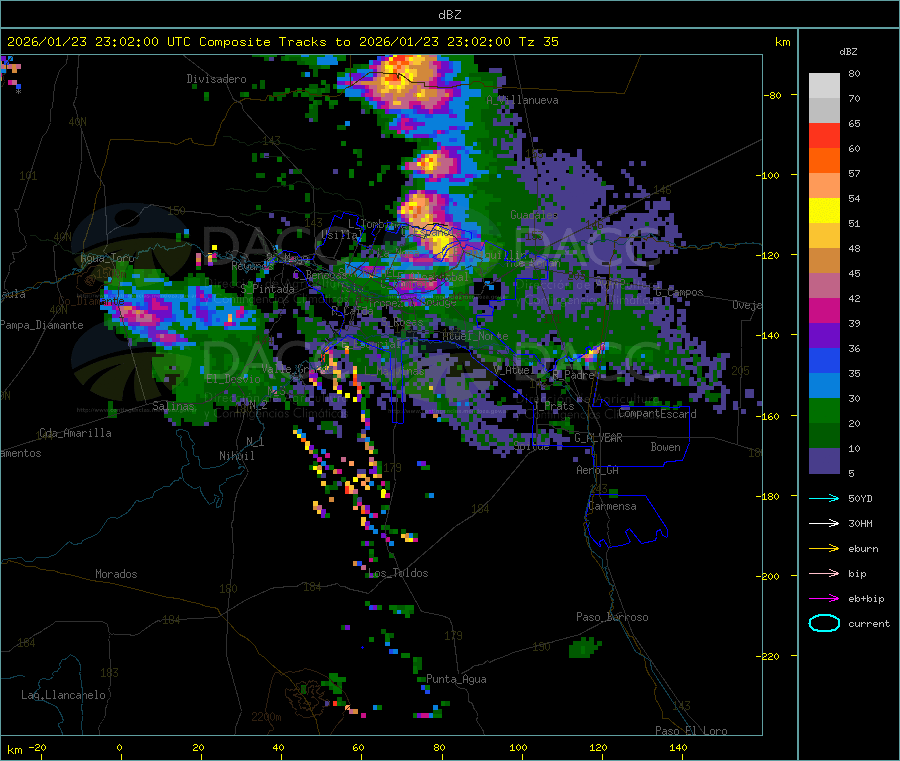This screenshot has height=761, width=900.
Task: Click the 'Salinas' map label
Action: click(x=173, y=406)
